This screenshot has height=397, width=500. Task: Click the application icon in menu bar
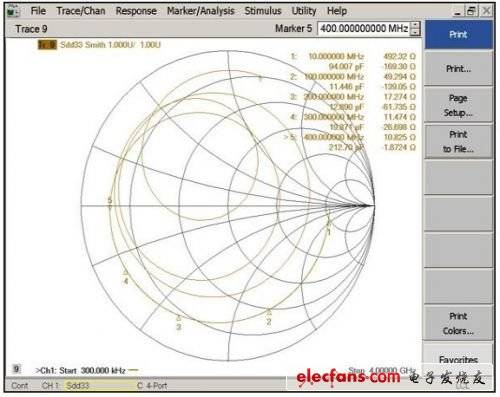(13, 11)
